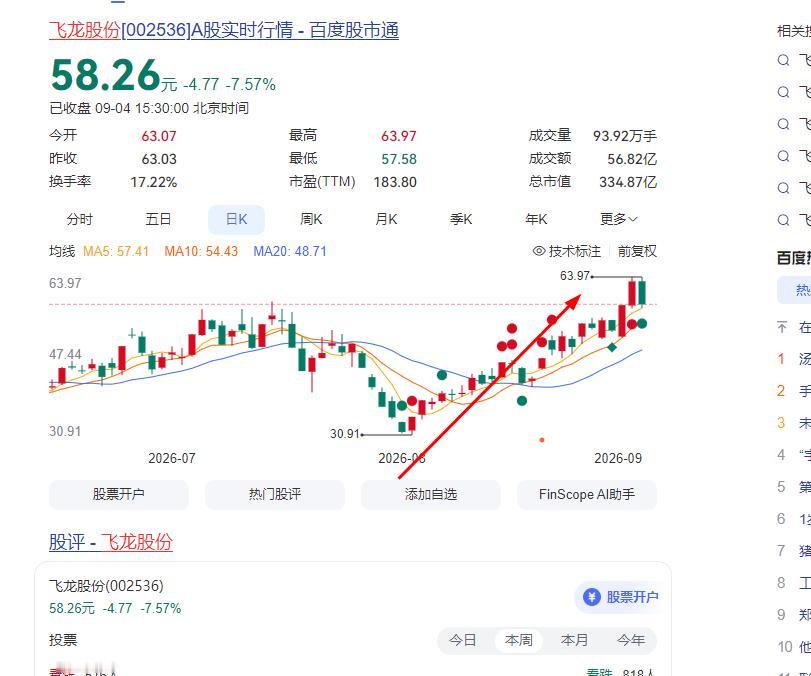Click the 63.97 peak candlestick on chart
This screenshot has width=811, height=676.
point(642,293)
